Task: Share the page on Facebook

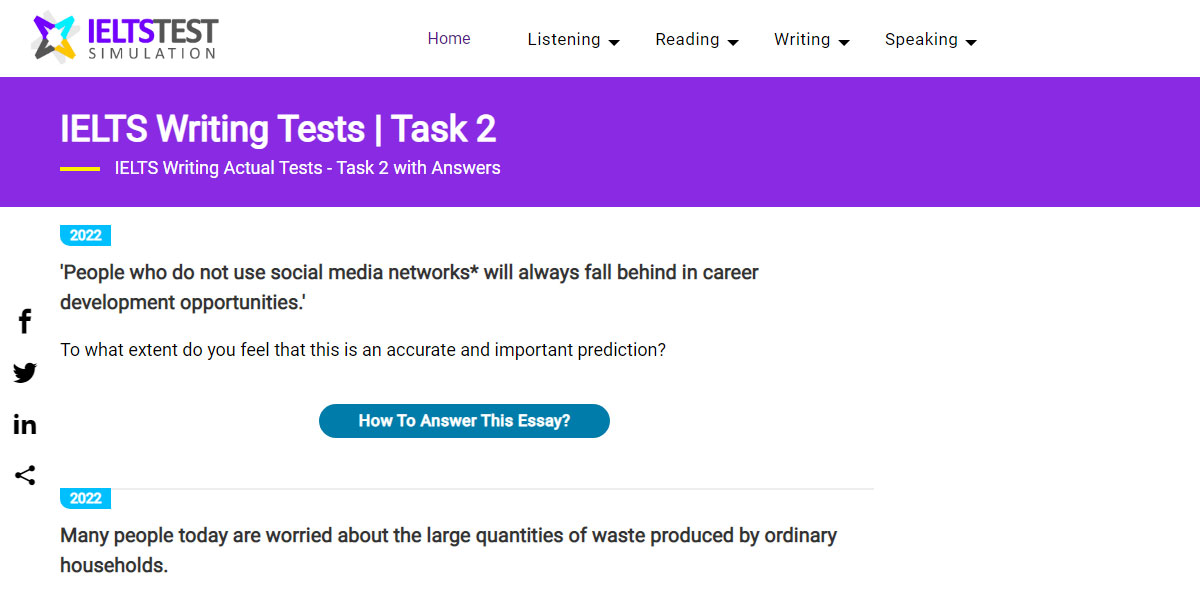Action: pos(24,321)
